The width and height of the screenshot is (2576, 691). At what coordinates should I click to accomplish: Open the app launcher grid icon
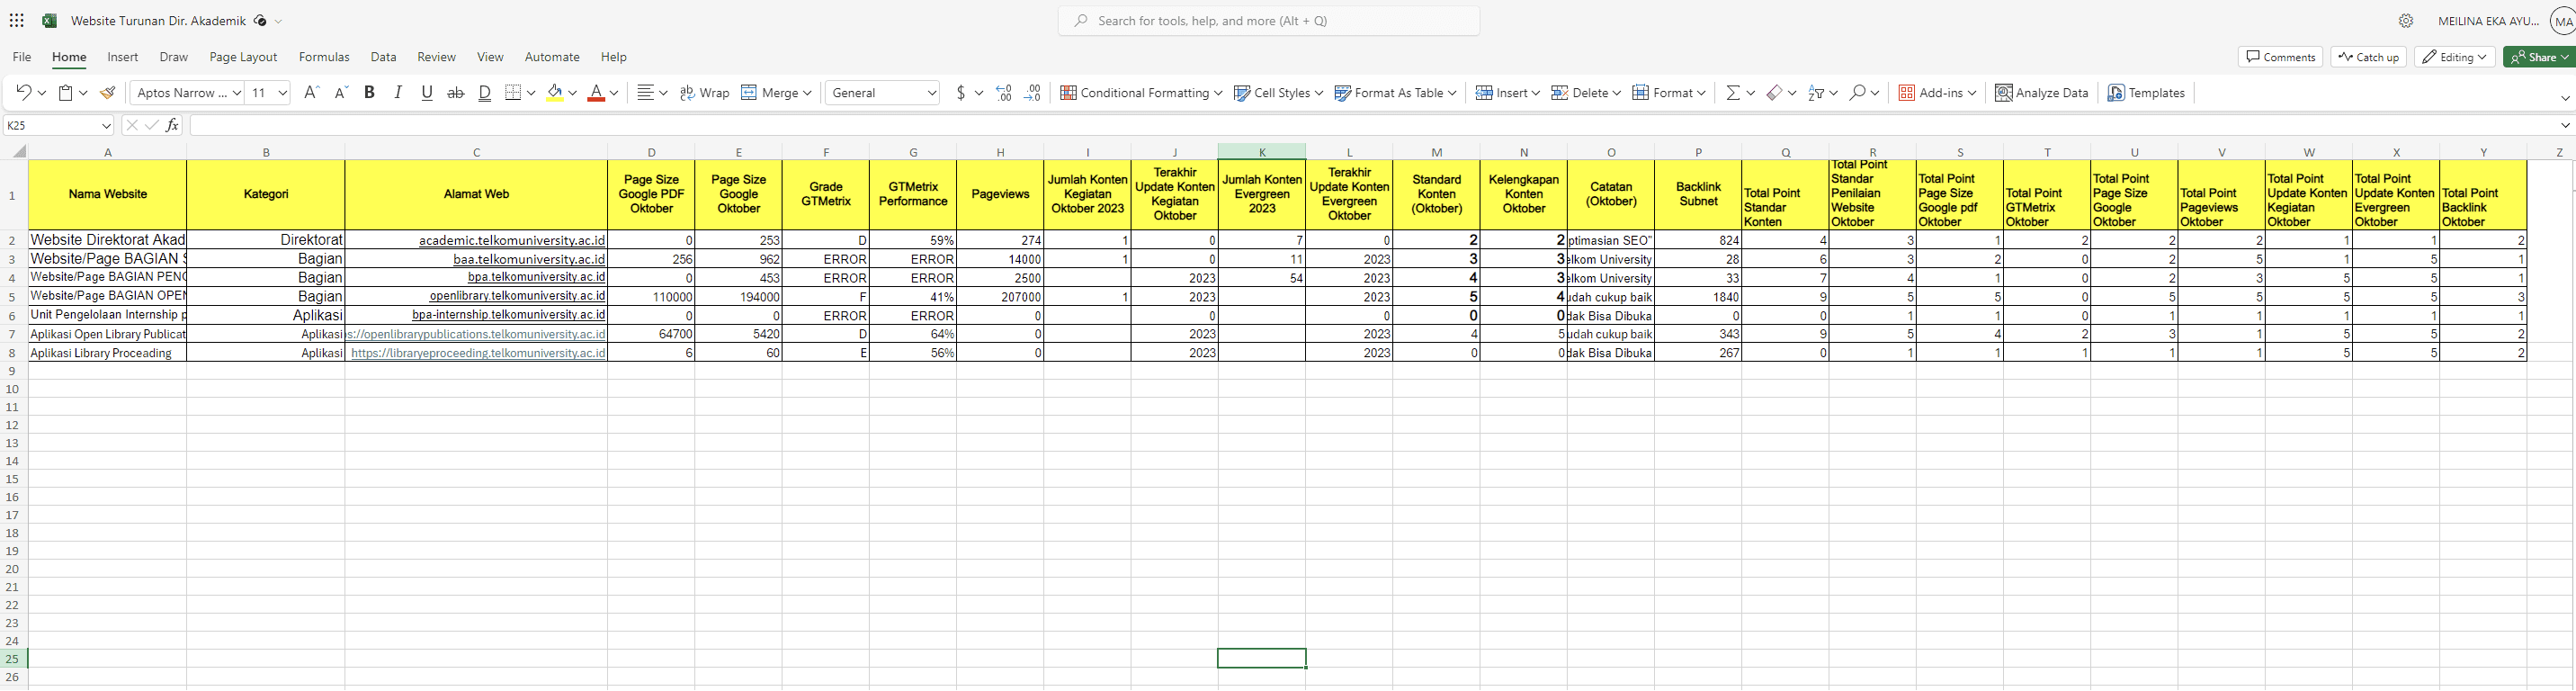16,20
